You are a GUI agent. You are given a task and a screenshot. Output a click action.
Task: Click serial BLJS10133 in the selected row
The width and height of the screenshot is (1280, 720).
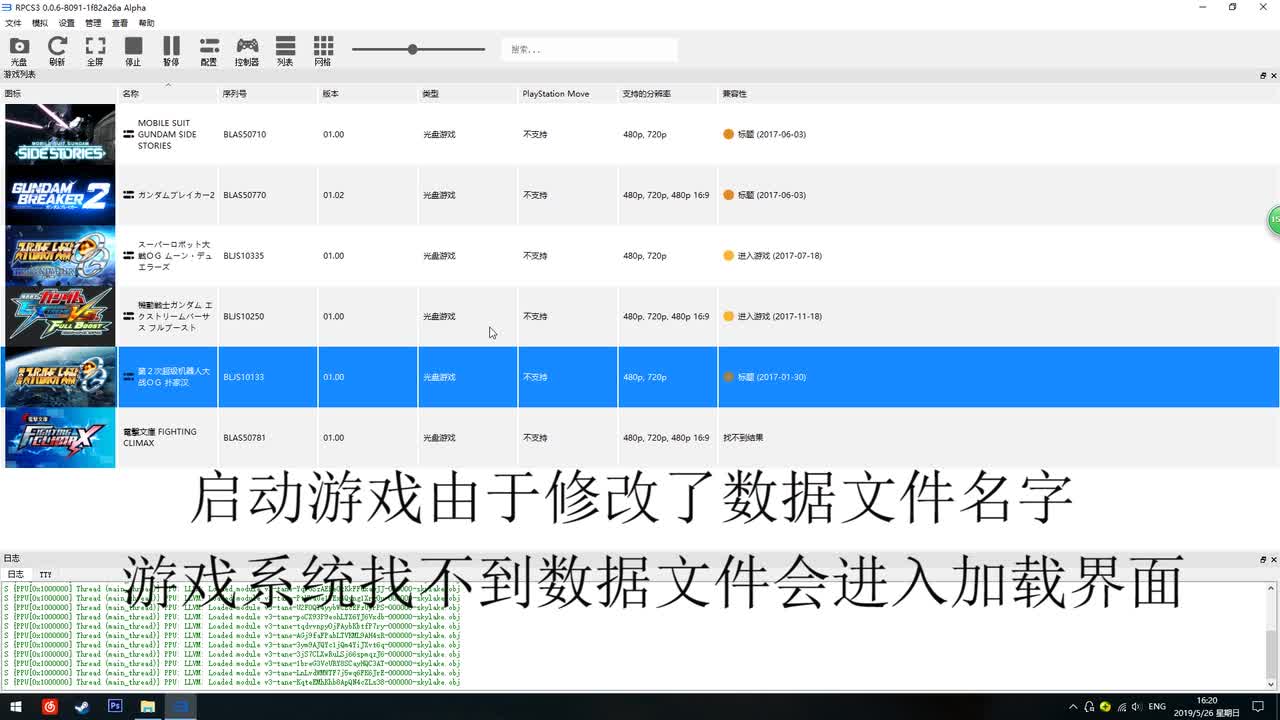(244, 377)
